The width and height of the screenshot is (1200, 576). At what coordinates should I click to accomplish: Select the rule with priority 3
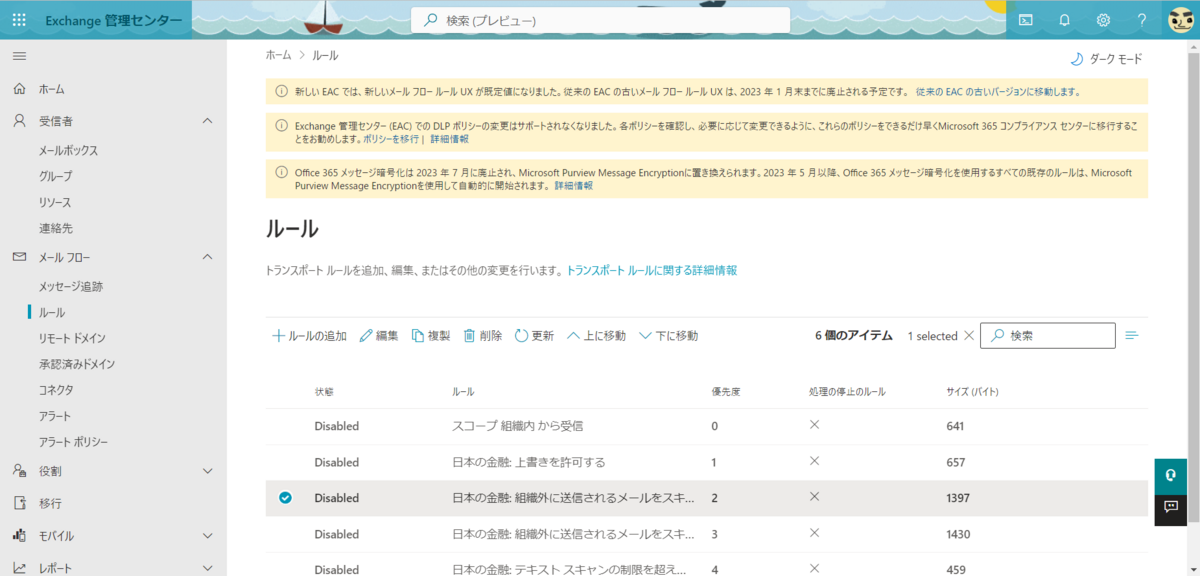coord(706,534)
